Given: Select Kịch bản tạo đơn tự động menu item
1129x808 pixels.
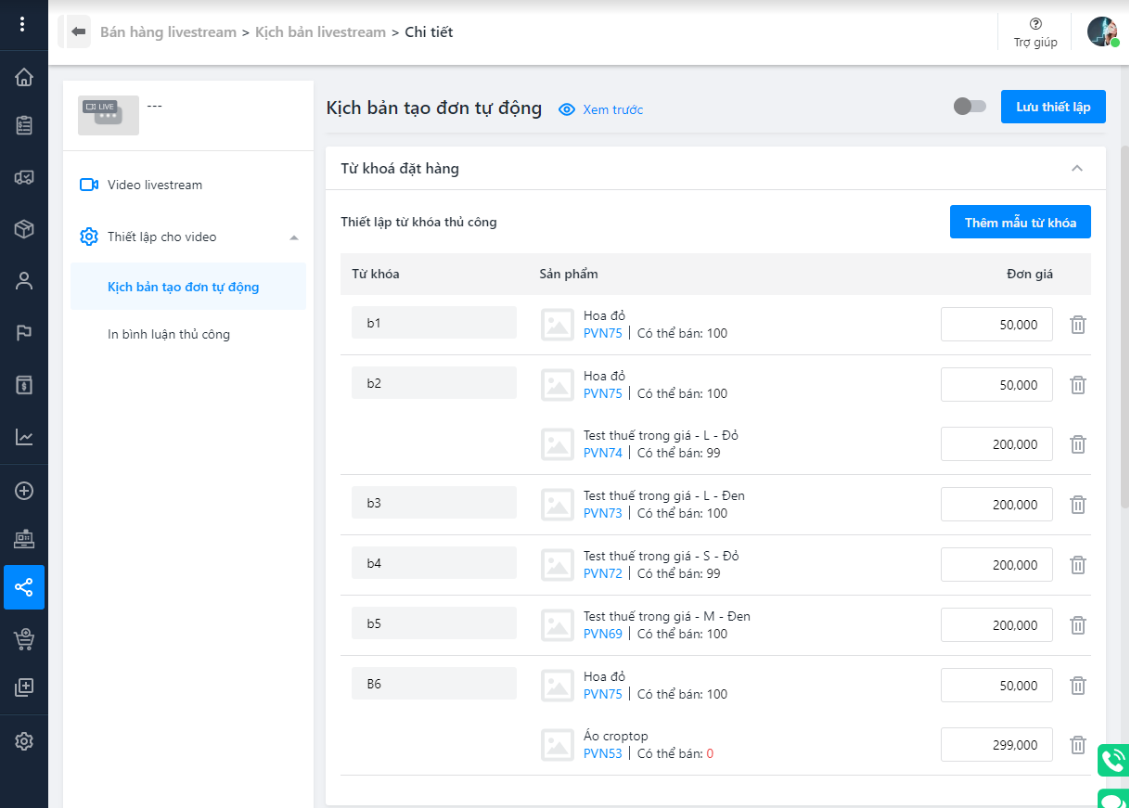Looking at the screenshot, I should tap(188, 287).
